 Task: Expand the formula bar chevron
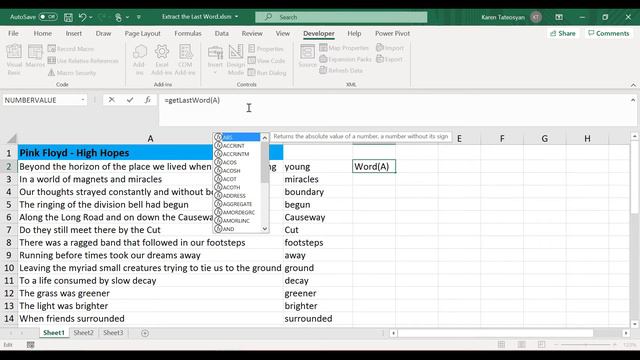coord(633,100)
